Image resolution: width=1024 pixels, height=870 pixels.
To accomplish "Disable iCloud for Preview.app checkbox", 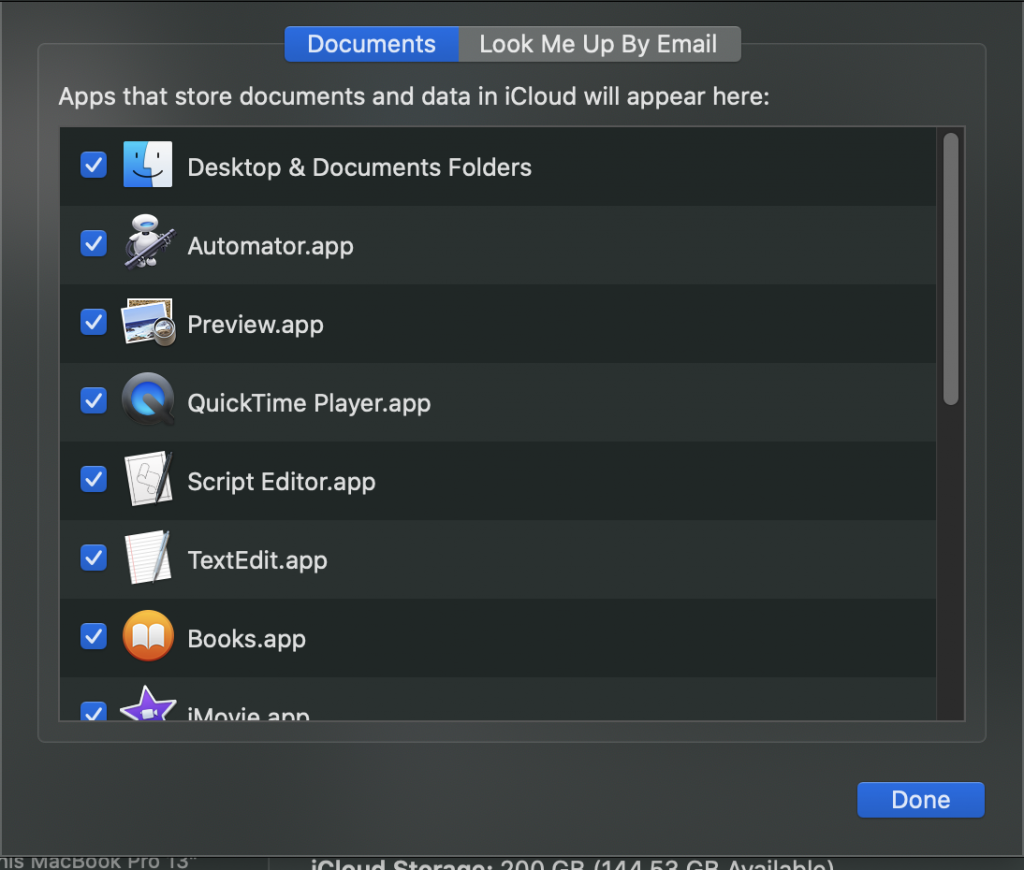I will tap(93, 321).
